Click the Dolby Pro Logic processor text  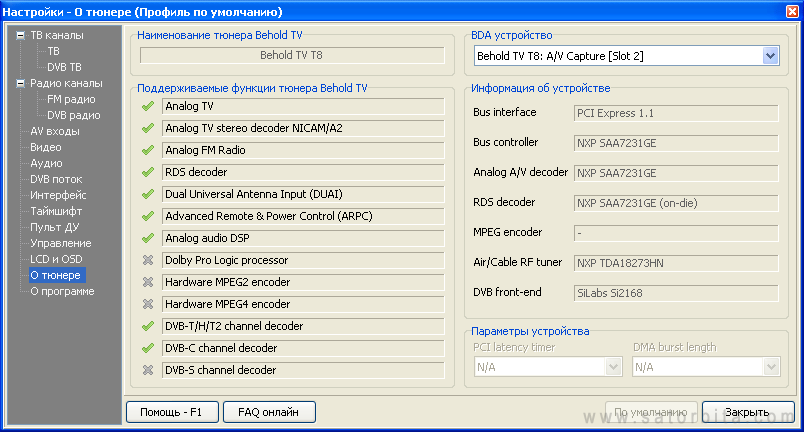click(x=227, y=260)
